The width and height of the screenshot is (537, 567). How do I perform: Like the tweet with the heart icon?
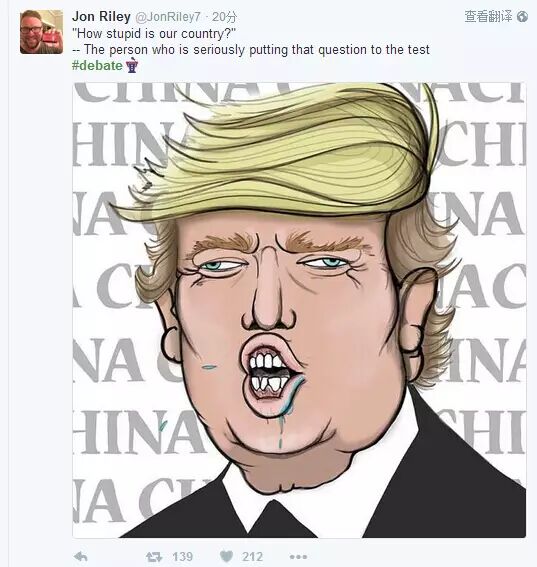tap(226, 557)
